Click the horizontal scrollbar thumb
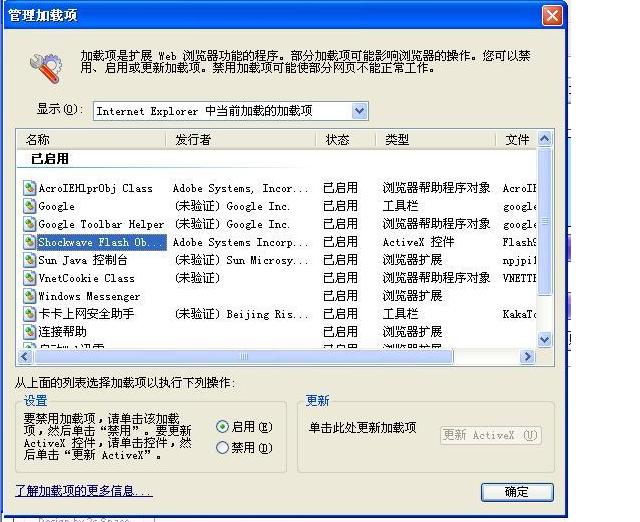This screenshot has height=522, width=640. click(x=244, y=357)
